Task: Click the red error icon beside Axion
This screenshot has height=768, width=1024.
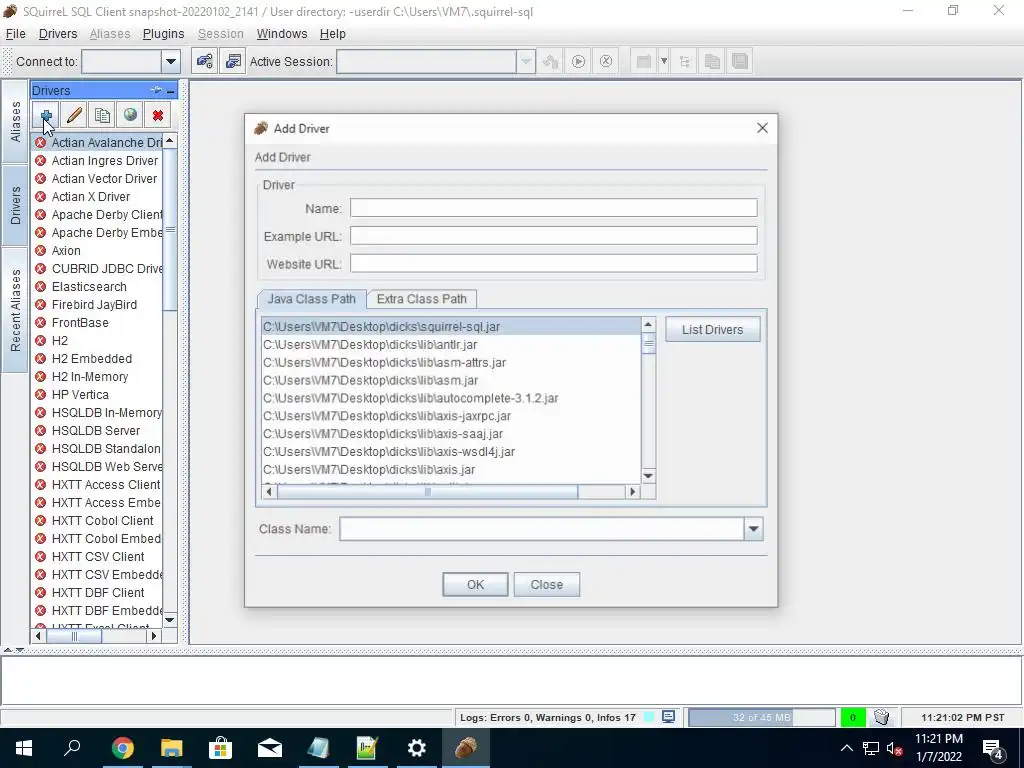Action: [40, 251]
